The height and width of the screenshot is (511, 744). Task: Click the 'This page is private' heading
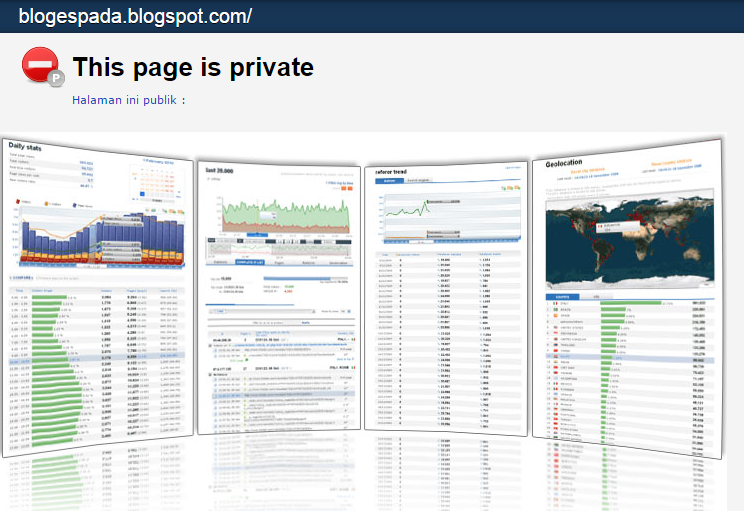[x=193, y=67]
